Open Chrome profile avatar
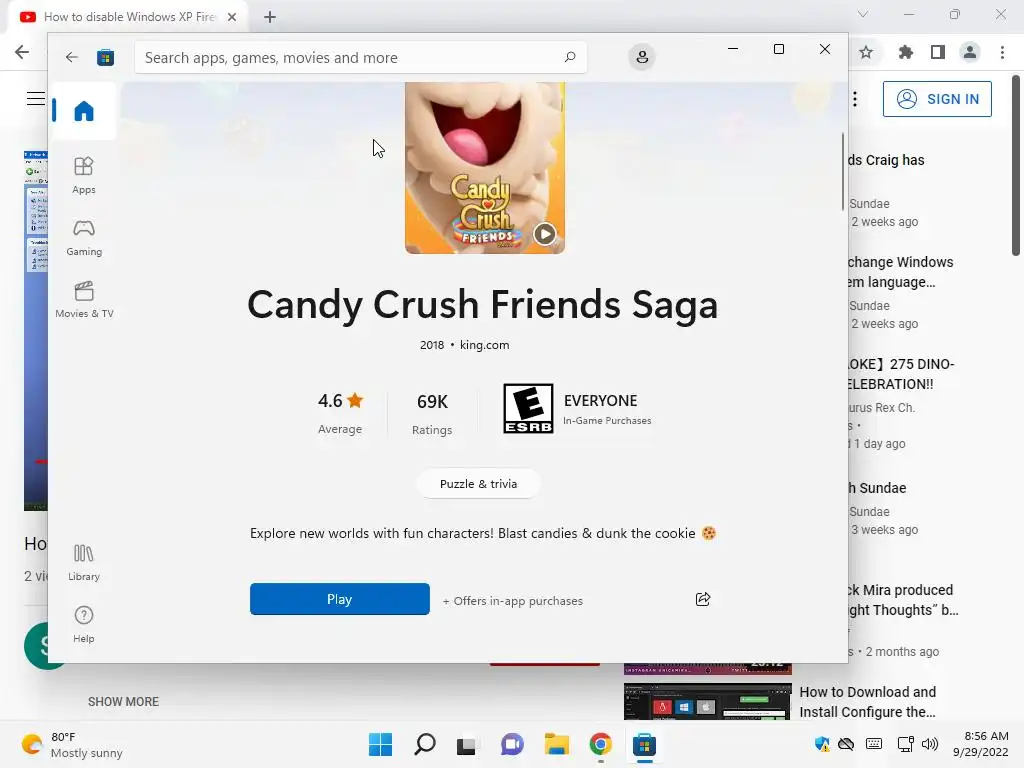The height and width of the screenshot is (768, 1024). [970, 52]
